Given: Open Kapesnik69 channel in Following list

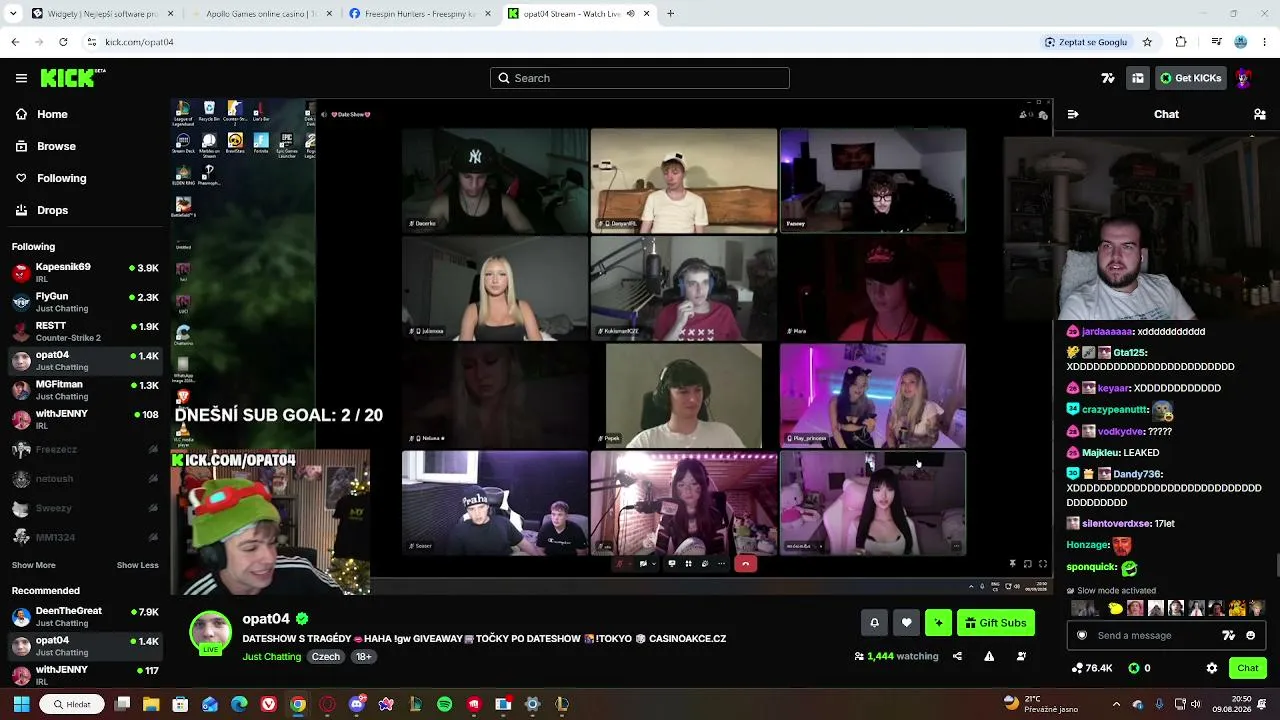Looking at the screenshot, I should 85,273.
